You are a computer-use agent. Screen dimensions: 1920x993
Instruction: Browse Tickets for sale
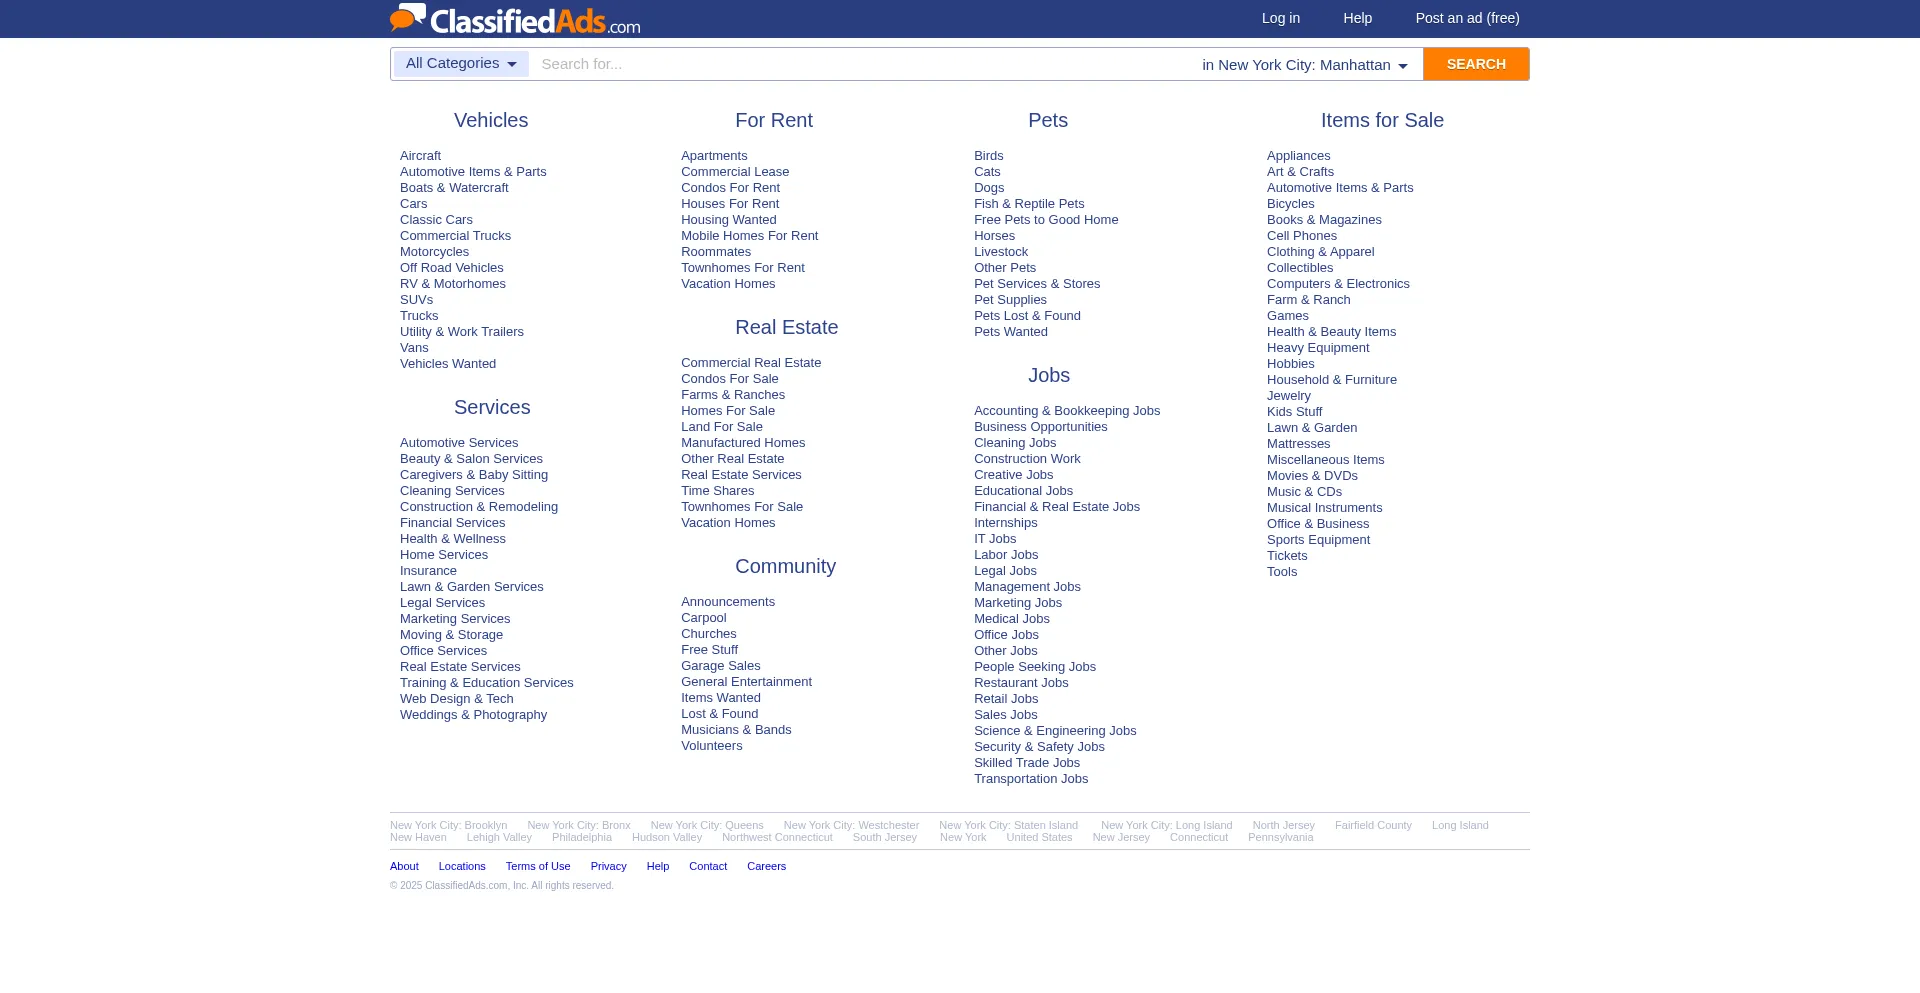tap(1287, 556)
